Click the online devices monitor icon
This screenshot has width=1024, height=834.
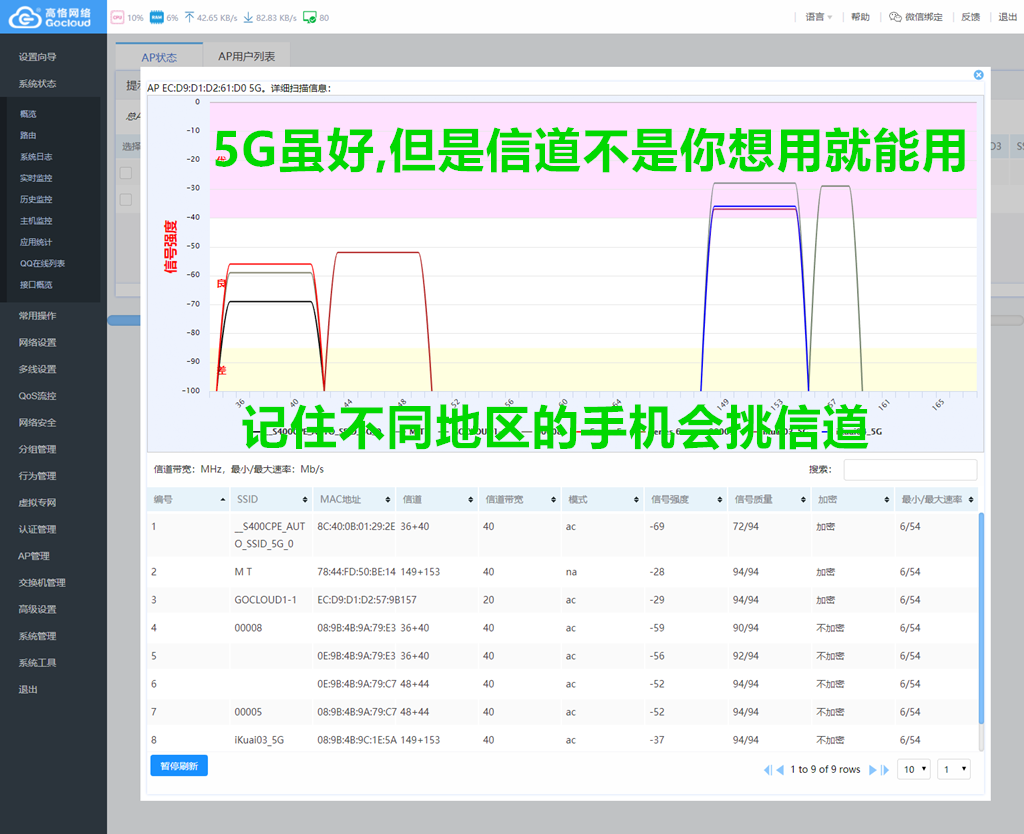tap(310, 17)
